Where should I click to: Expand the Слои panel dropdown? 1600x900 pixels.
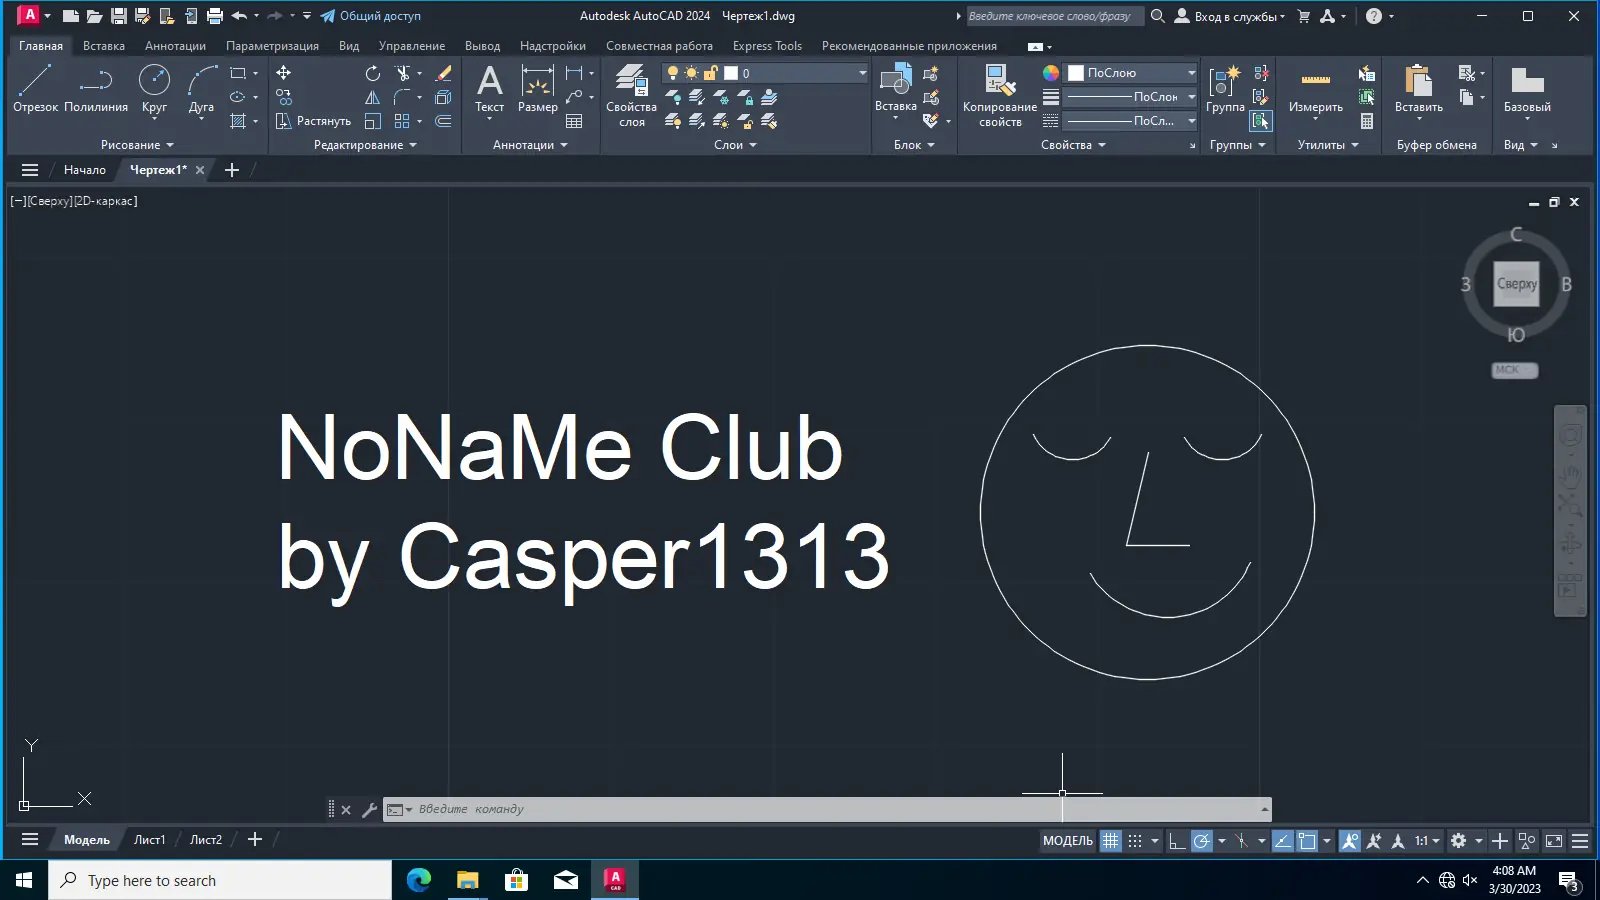click(735, 145)
